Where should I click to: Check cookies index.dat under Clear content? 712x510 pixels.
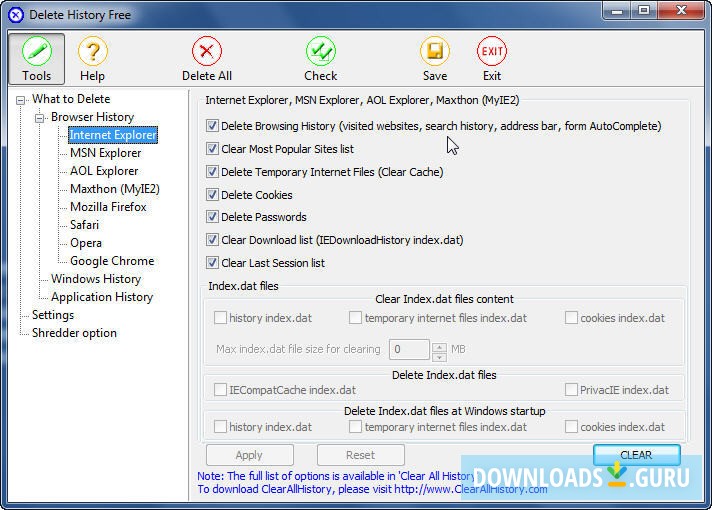point(571,317)
